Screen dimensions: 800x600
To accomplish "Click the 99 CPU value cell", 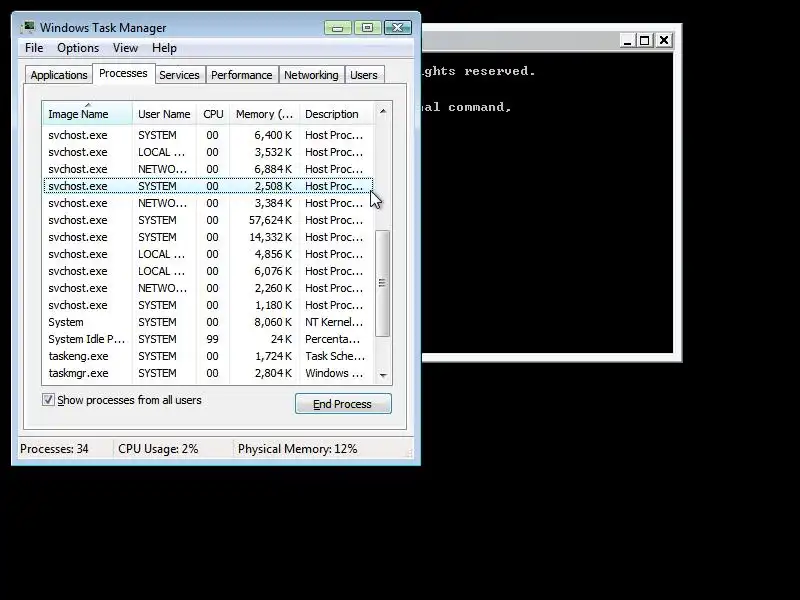I will (212, 339).
